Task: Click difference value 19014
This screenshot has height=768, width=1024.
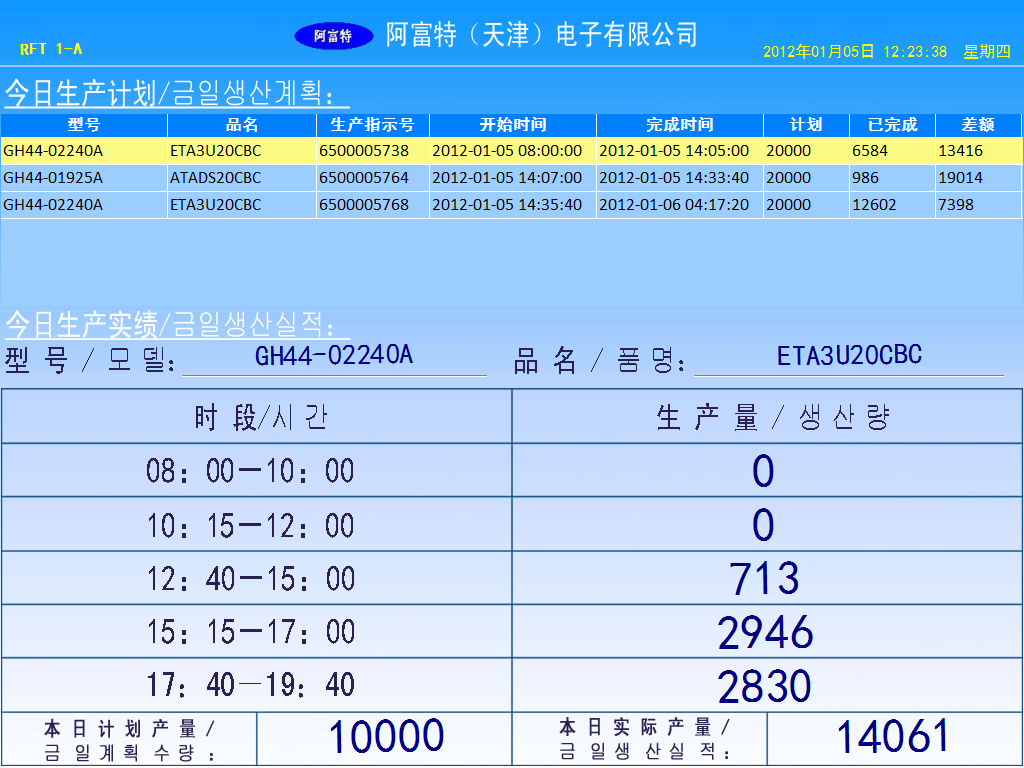Action: 978,178
